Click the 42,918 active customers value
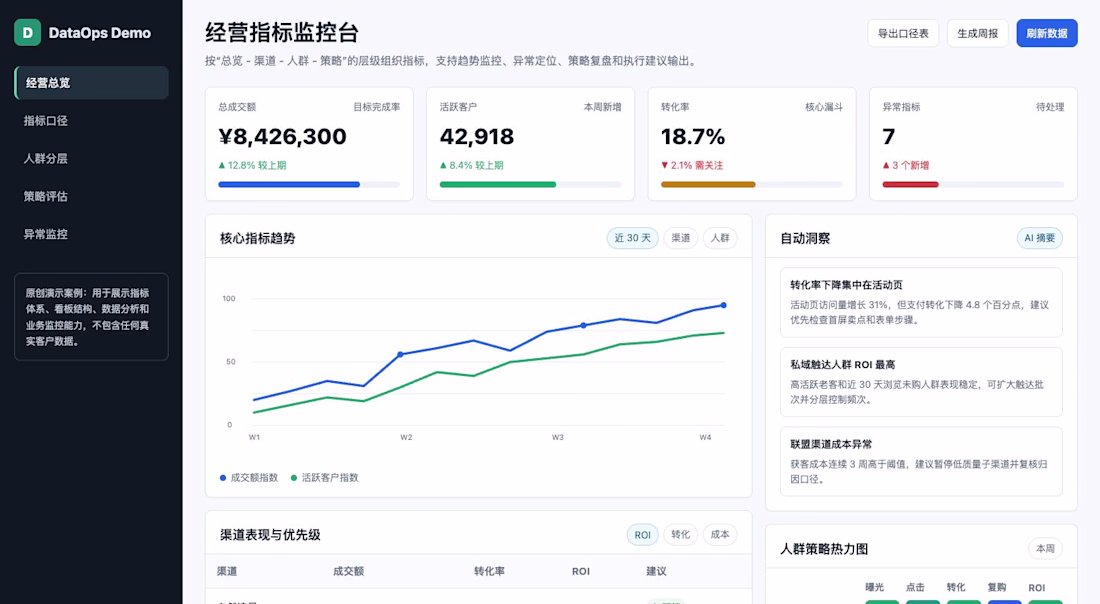The image size is (1100, 604). click(x=477, y=136)
